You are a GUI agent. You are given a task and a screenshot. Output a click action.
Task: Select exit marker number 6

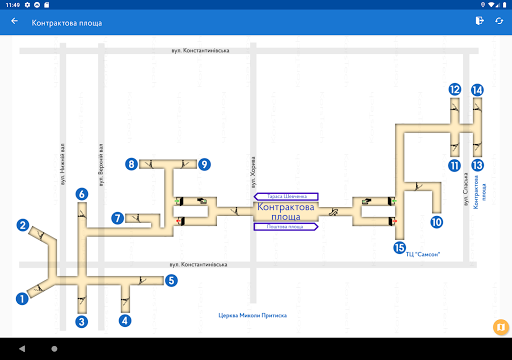82,194
